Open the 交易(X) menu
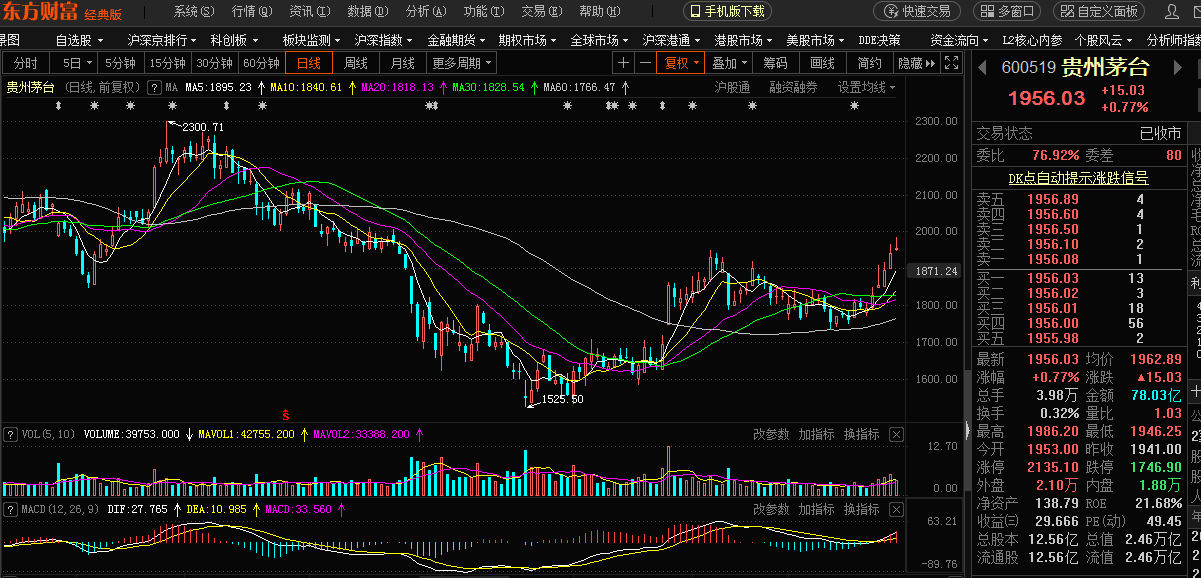Image resolution: width=1201 pixels, height=578 pixels. [542, 11]
